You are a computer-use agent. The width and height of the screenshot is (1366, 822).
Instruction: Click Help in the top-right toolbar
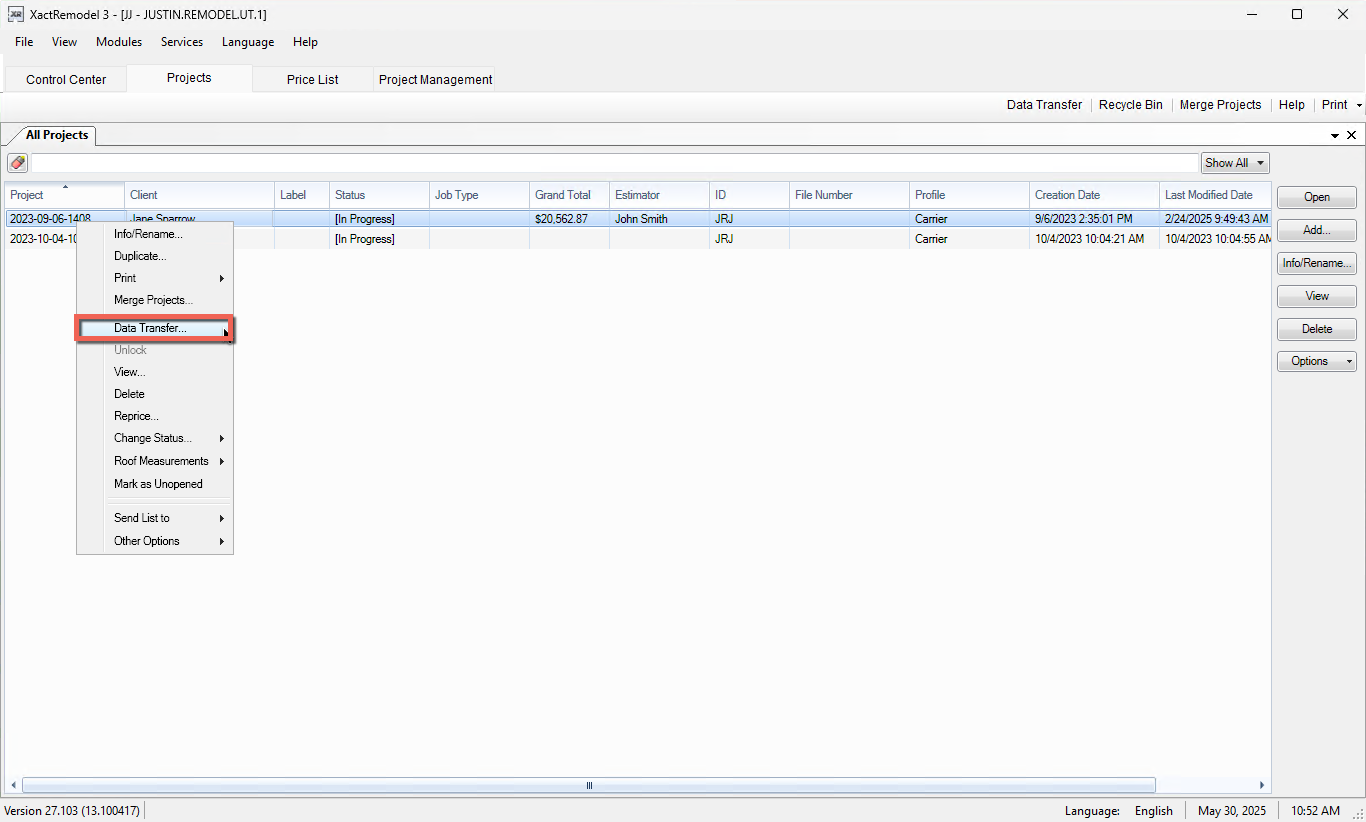[1292, 105]
